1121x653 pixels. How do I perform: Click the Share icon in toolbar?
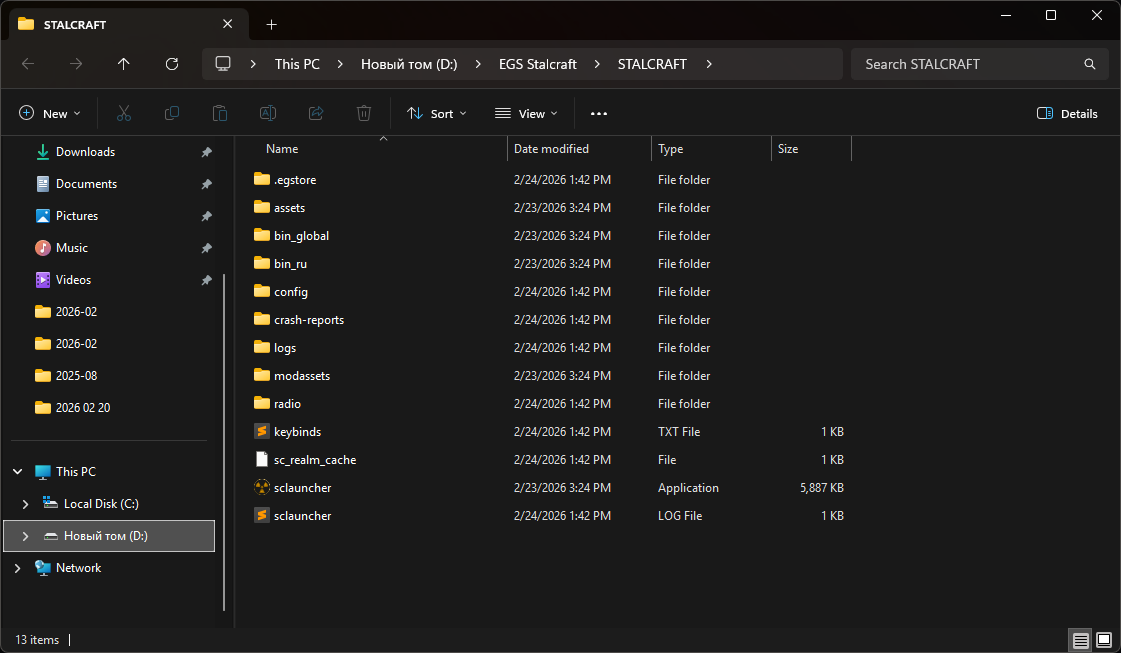316,114
